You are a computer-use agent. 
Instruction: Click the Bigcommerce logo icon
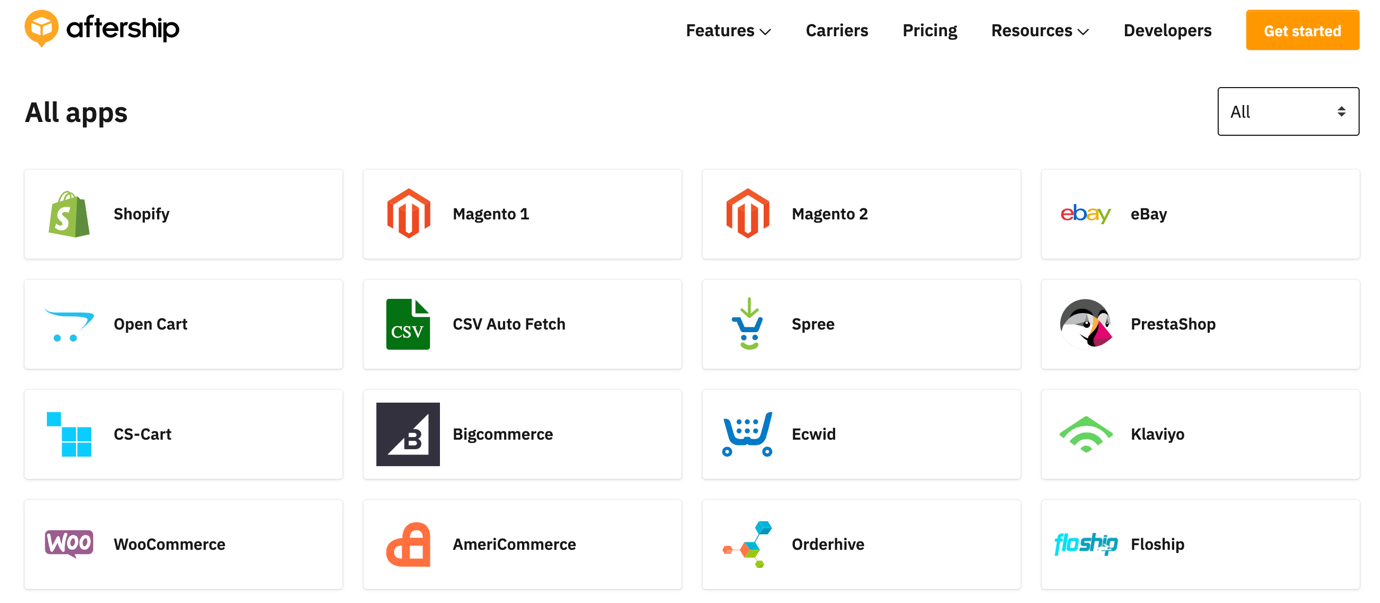click(x=408, y=434)
